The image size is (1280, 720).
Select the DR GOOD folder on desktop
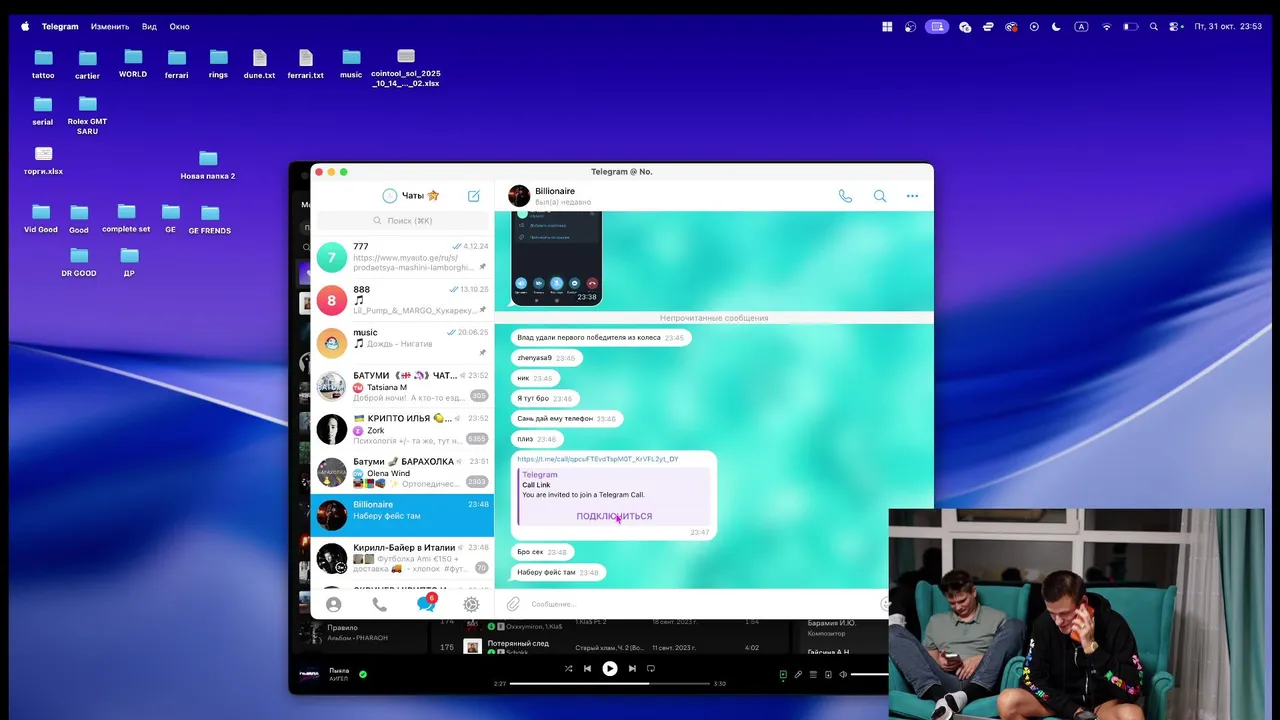(79, 262)
